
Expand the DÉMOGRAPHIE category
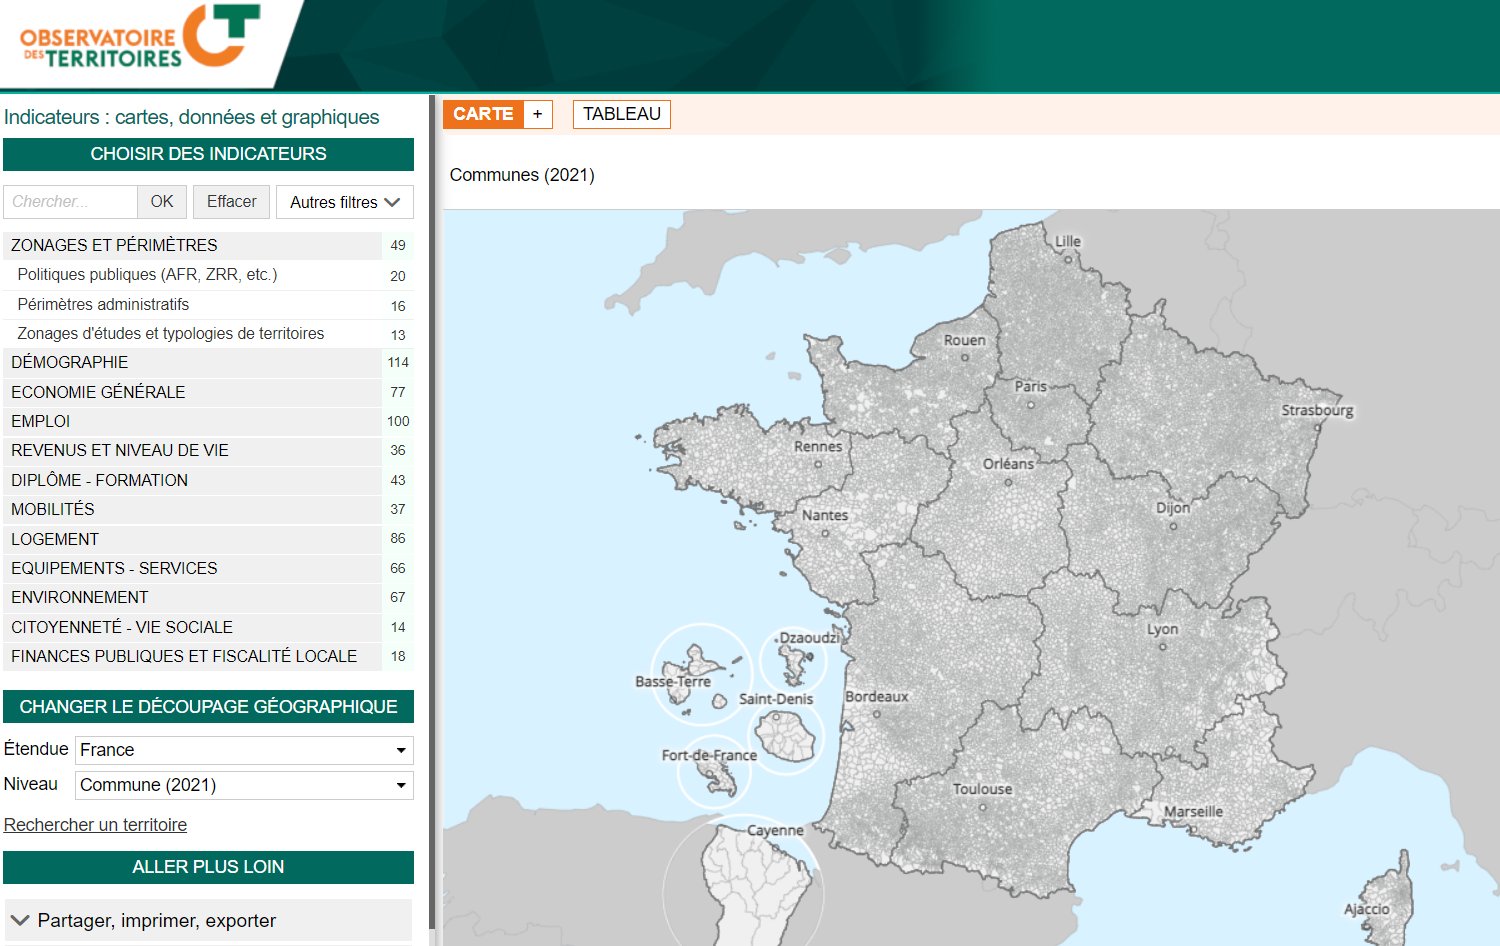coord(193,362)
